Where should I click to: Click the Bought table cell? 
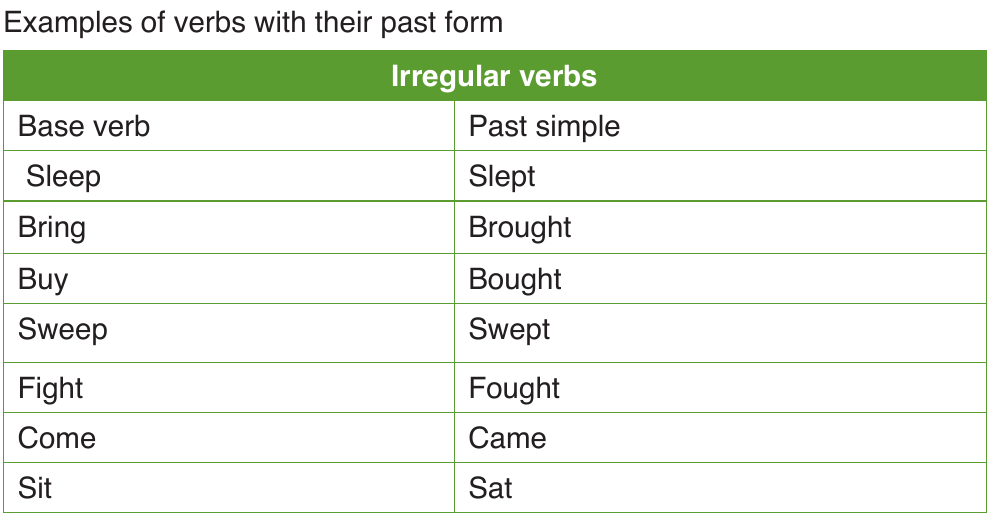click(x=720, y=279)
